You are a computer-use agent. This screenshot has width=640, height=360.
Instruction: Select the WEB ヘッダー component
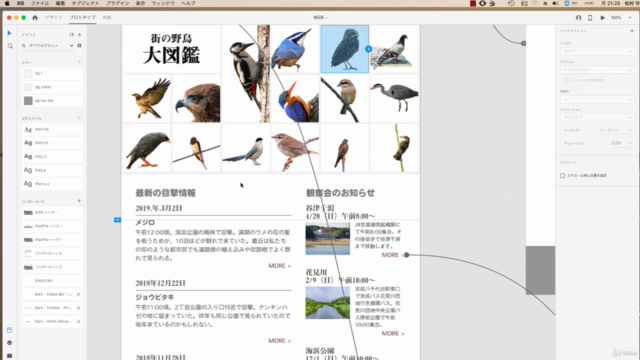click(52, 213)
